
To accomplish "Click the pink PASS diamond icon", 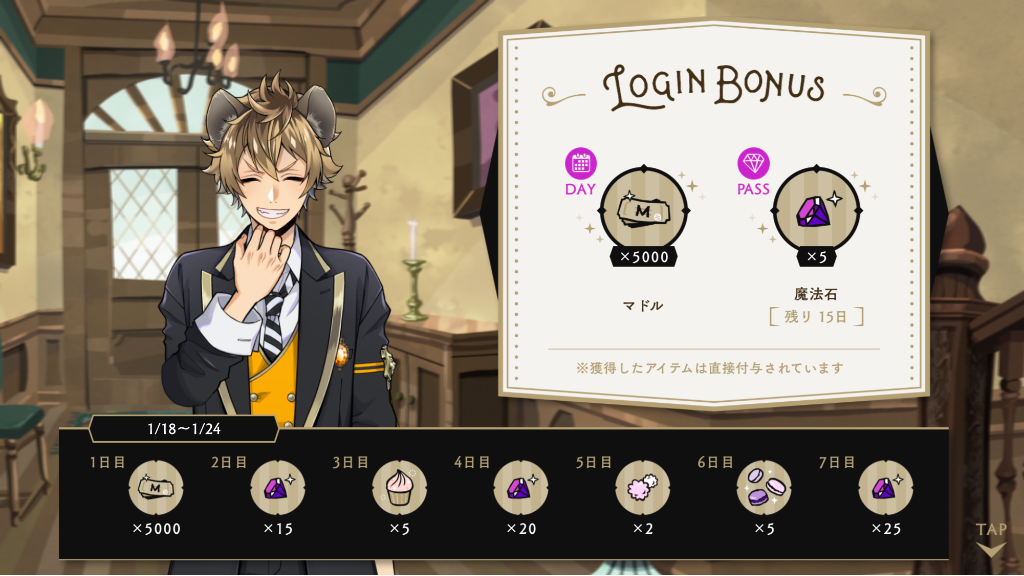I will pyautogui.click(x=753, y=163).
